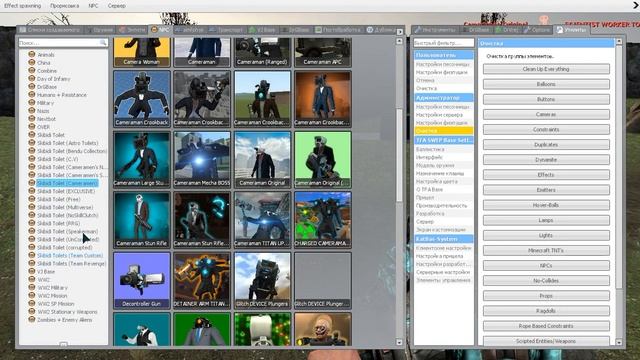Click the search magnifier icon
The width and height of the screenshot is (640, 360).
point(103,42)
